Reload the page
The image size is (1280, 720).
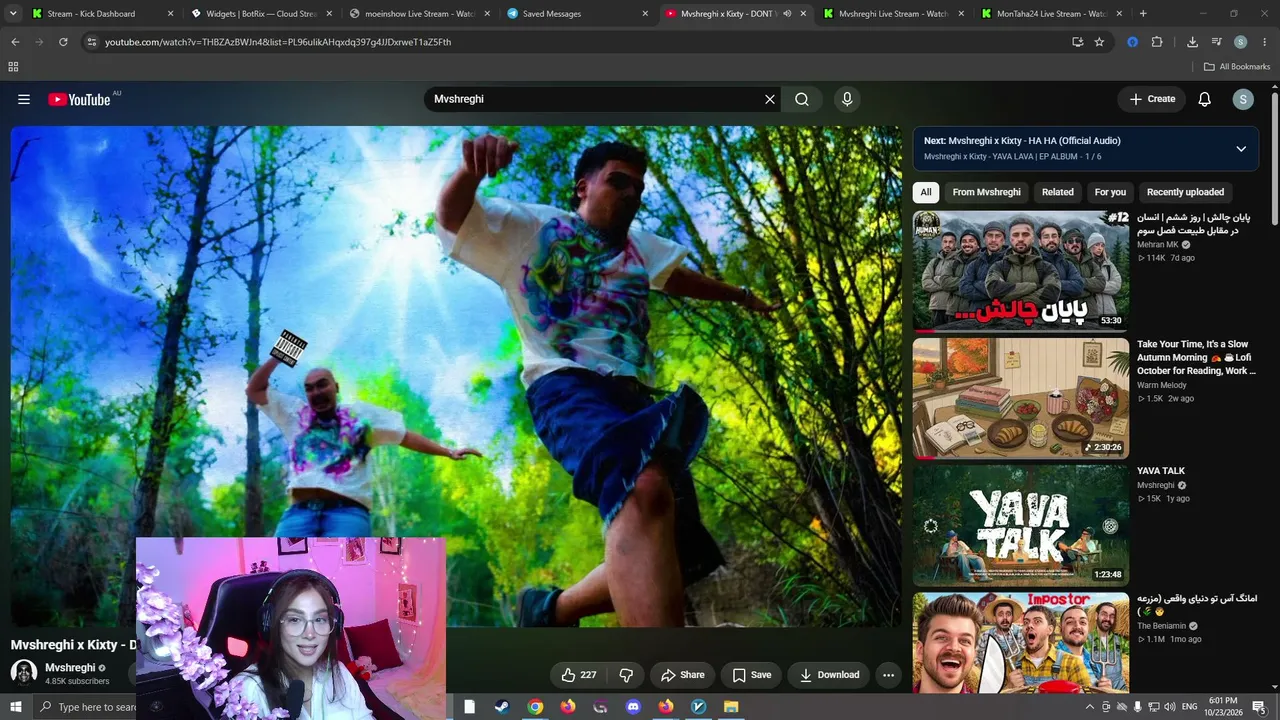pos(63,42)
